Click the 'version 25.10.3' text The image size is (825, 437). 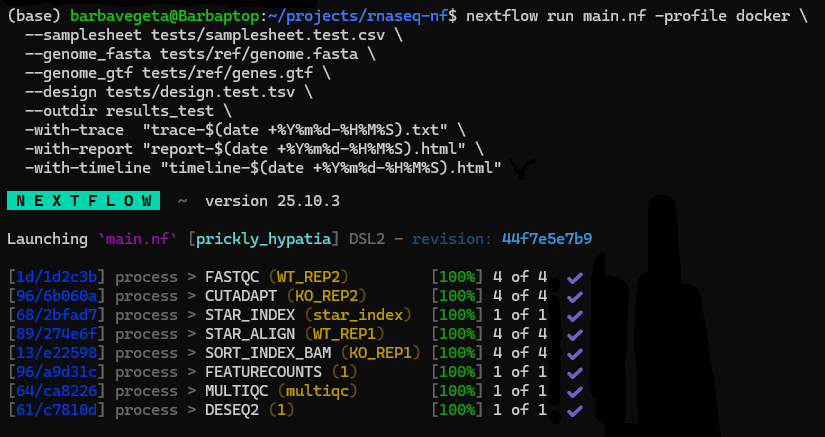273,201
